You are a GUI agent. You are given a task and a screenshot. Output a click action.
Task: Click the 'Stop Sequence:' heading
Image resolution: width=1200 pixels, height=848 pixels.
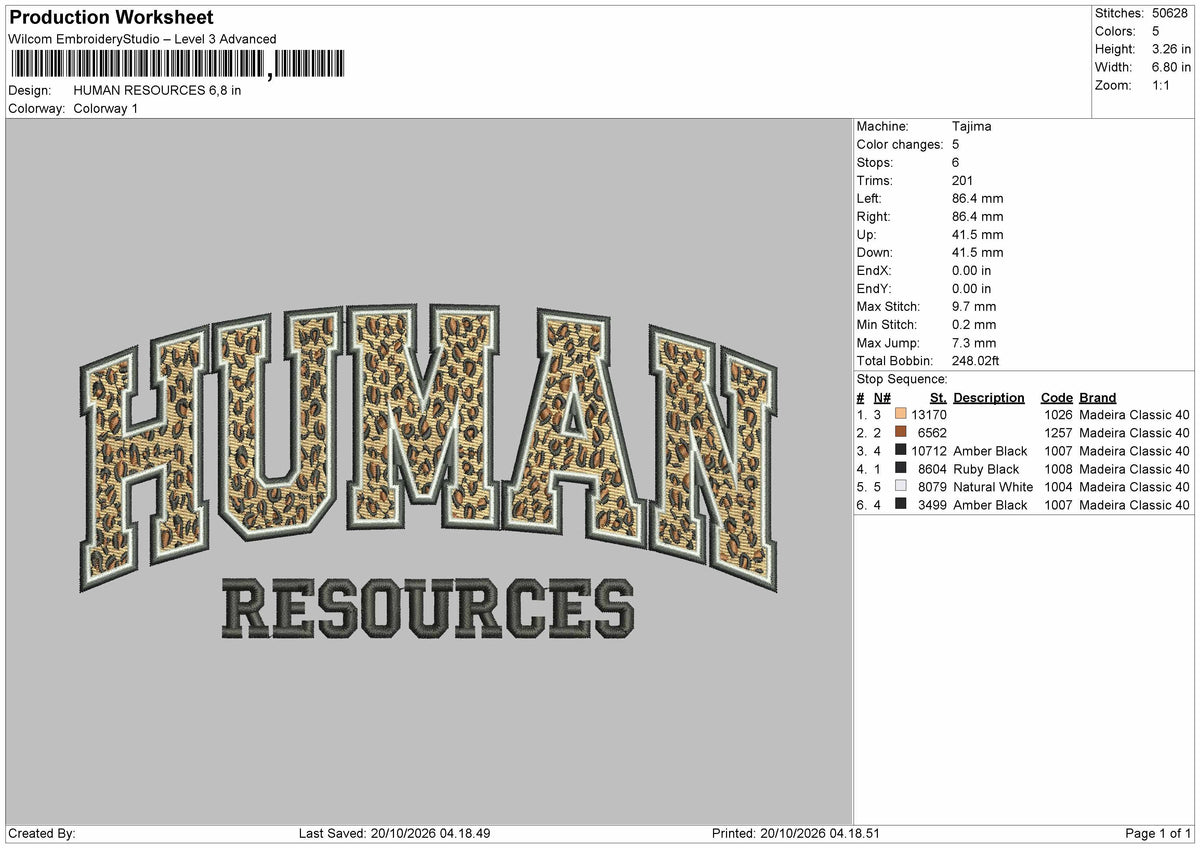pos(902,379)
